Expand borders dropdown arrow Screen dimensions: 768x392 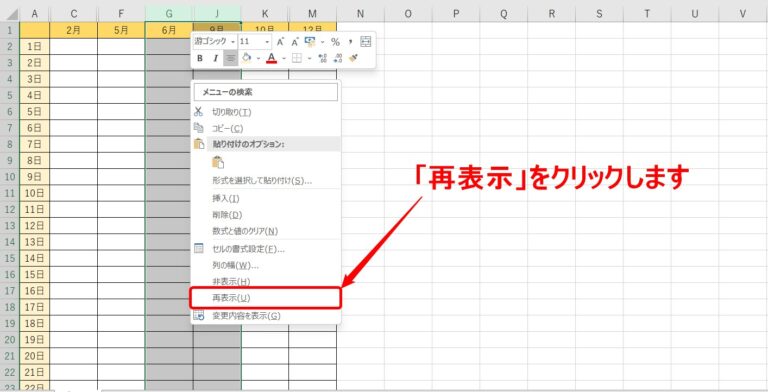pos(309,58)
